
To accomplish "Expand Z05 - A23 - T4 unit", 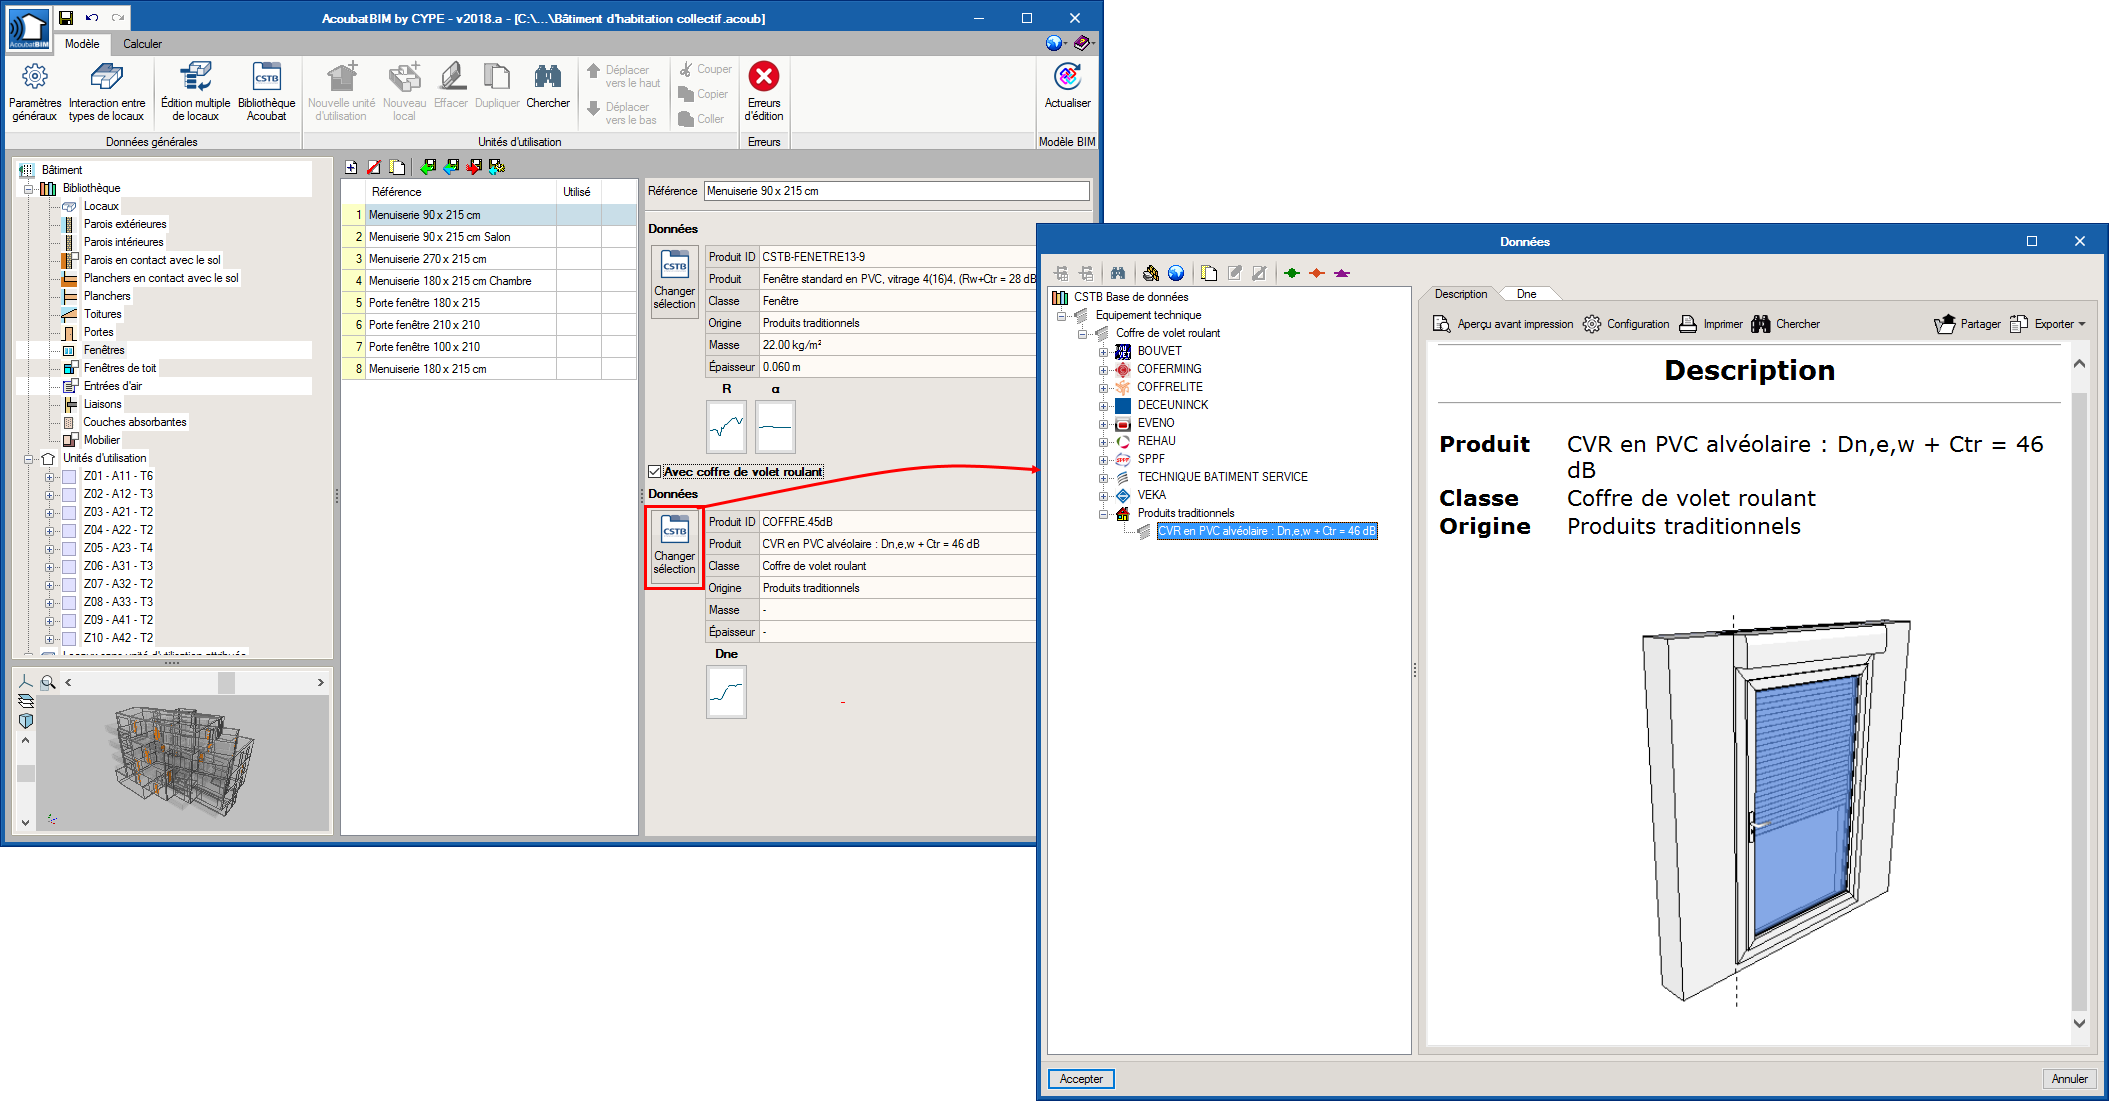I will (x=49, y=549).
